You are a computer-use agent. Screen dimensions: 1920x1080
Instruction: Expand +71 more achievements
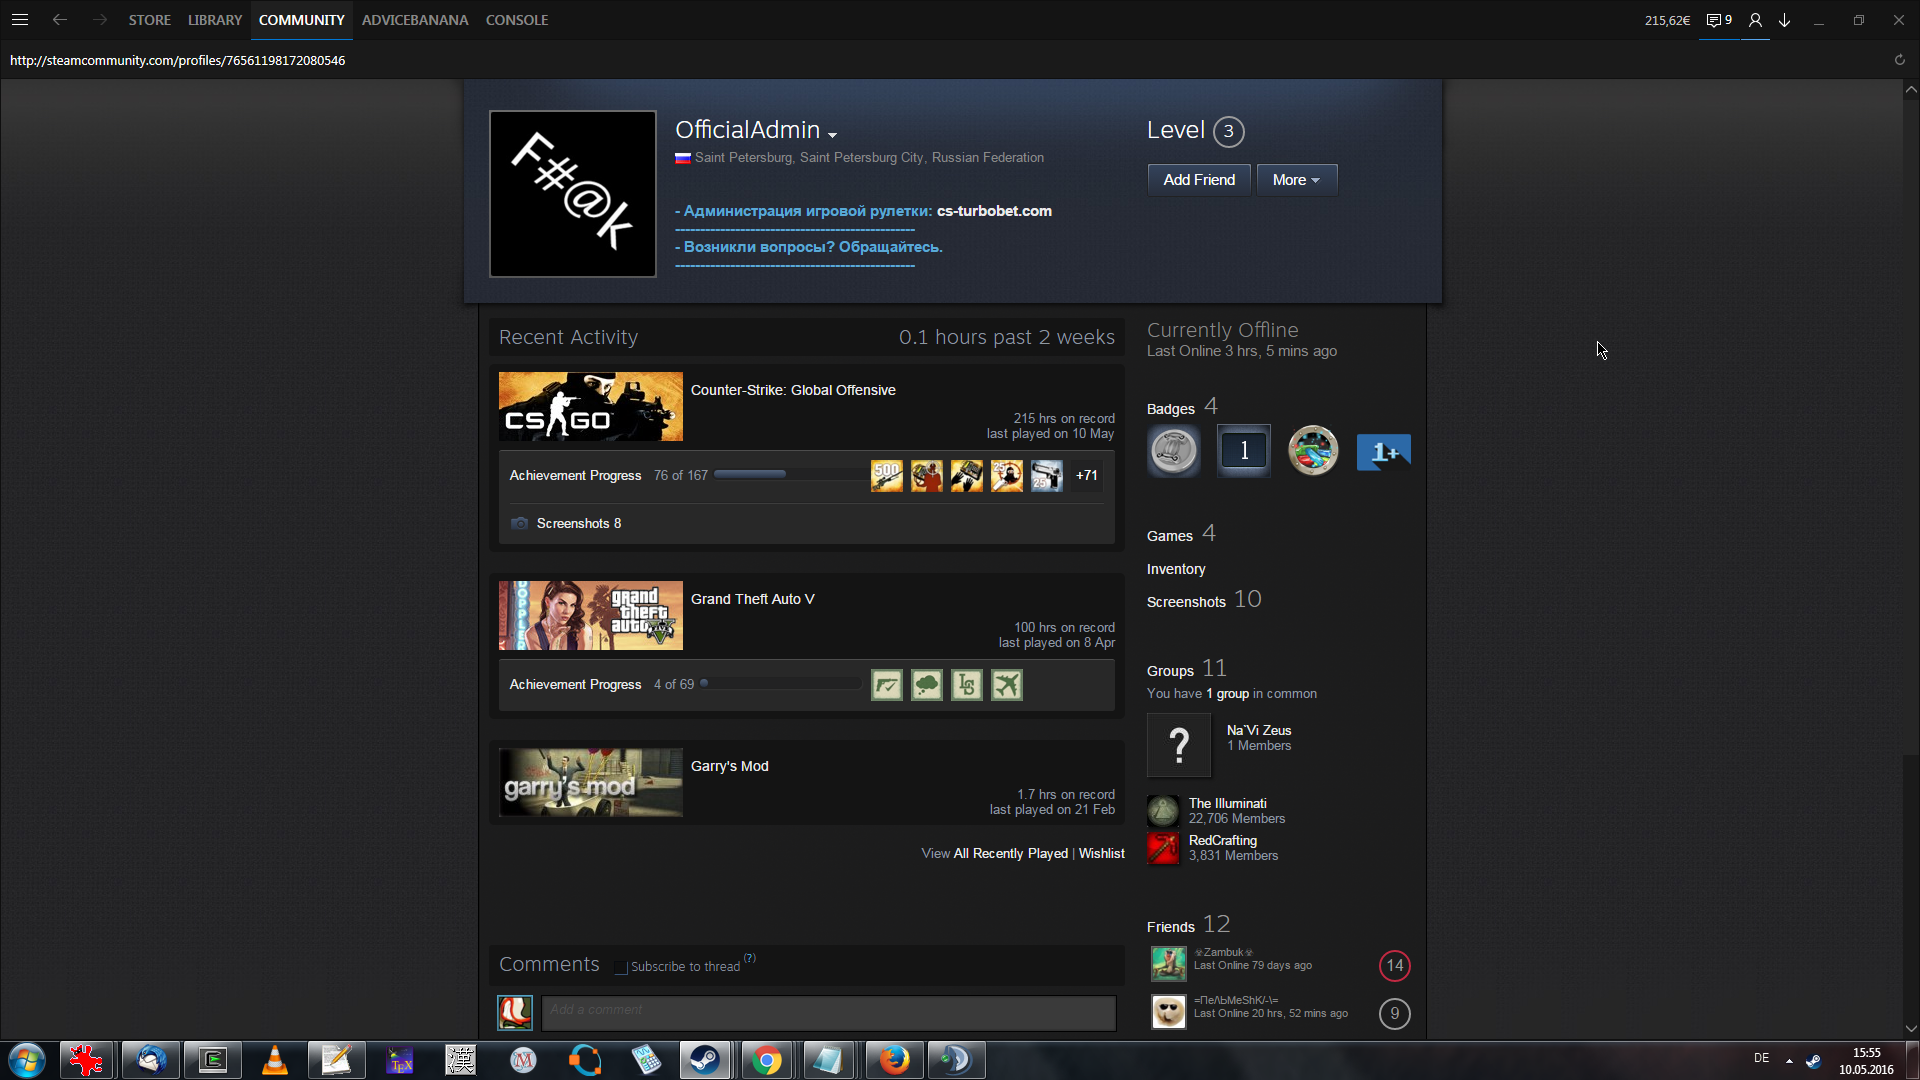pos(1086,476)
